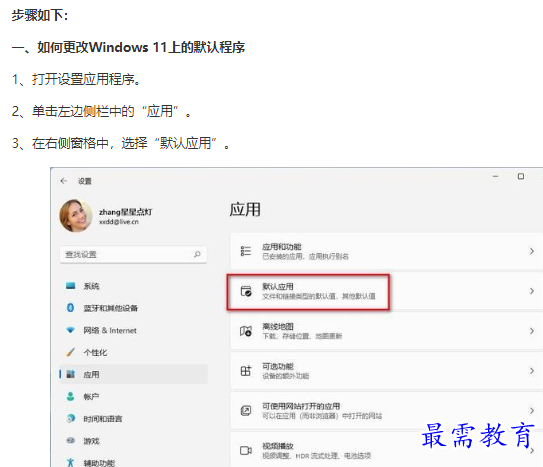Image resolution: width=543 pixels, height=467 pixels.
Task: Open 游戏 sidebar label
Action: click(x=91, y=441)
